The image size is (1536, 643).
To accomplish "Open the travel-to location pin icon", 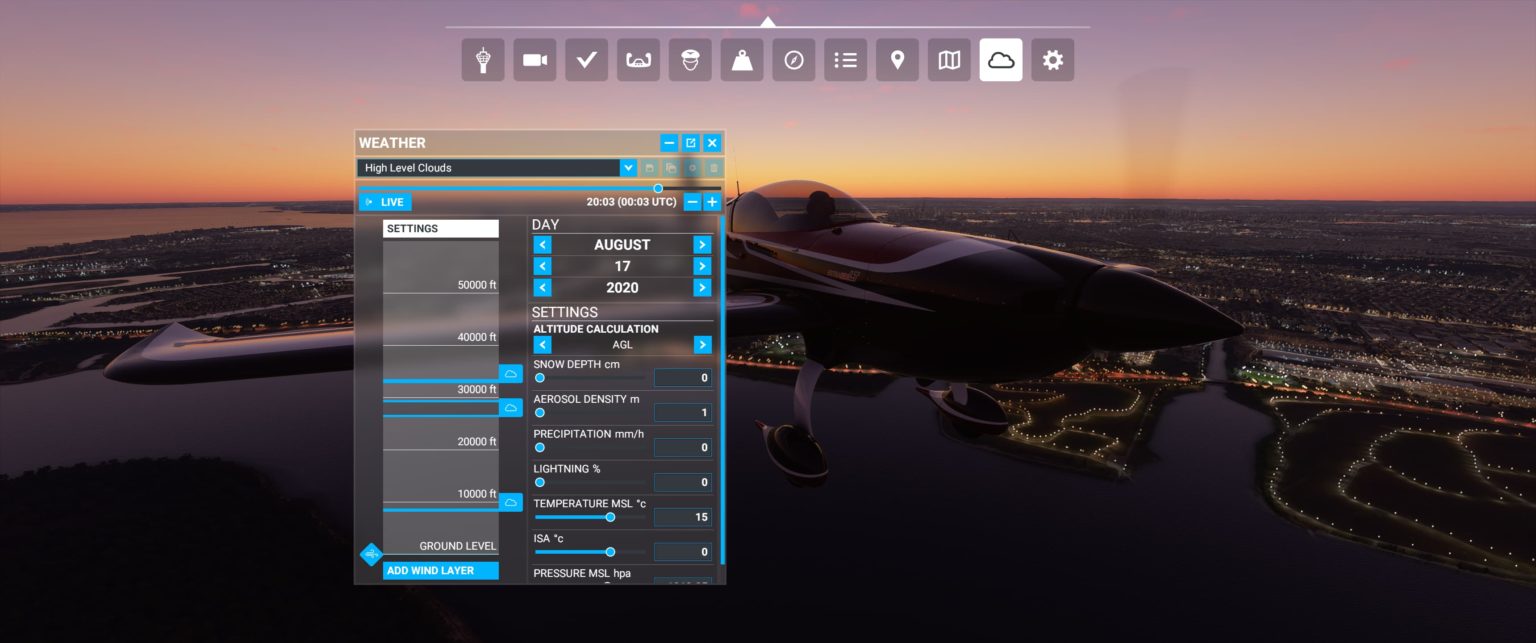I will click(x=897, y=59).
